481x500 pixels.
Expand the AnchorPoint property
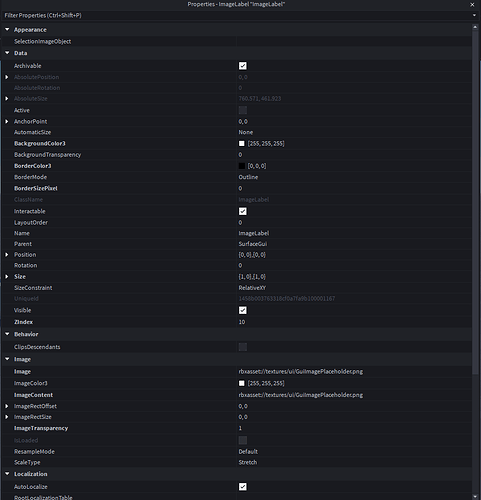(x=7, y=121)
